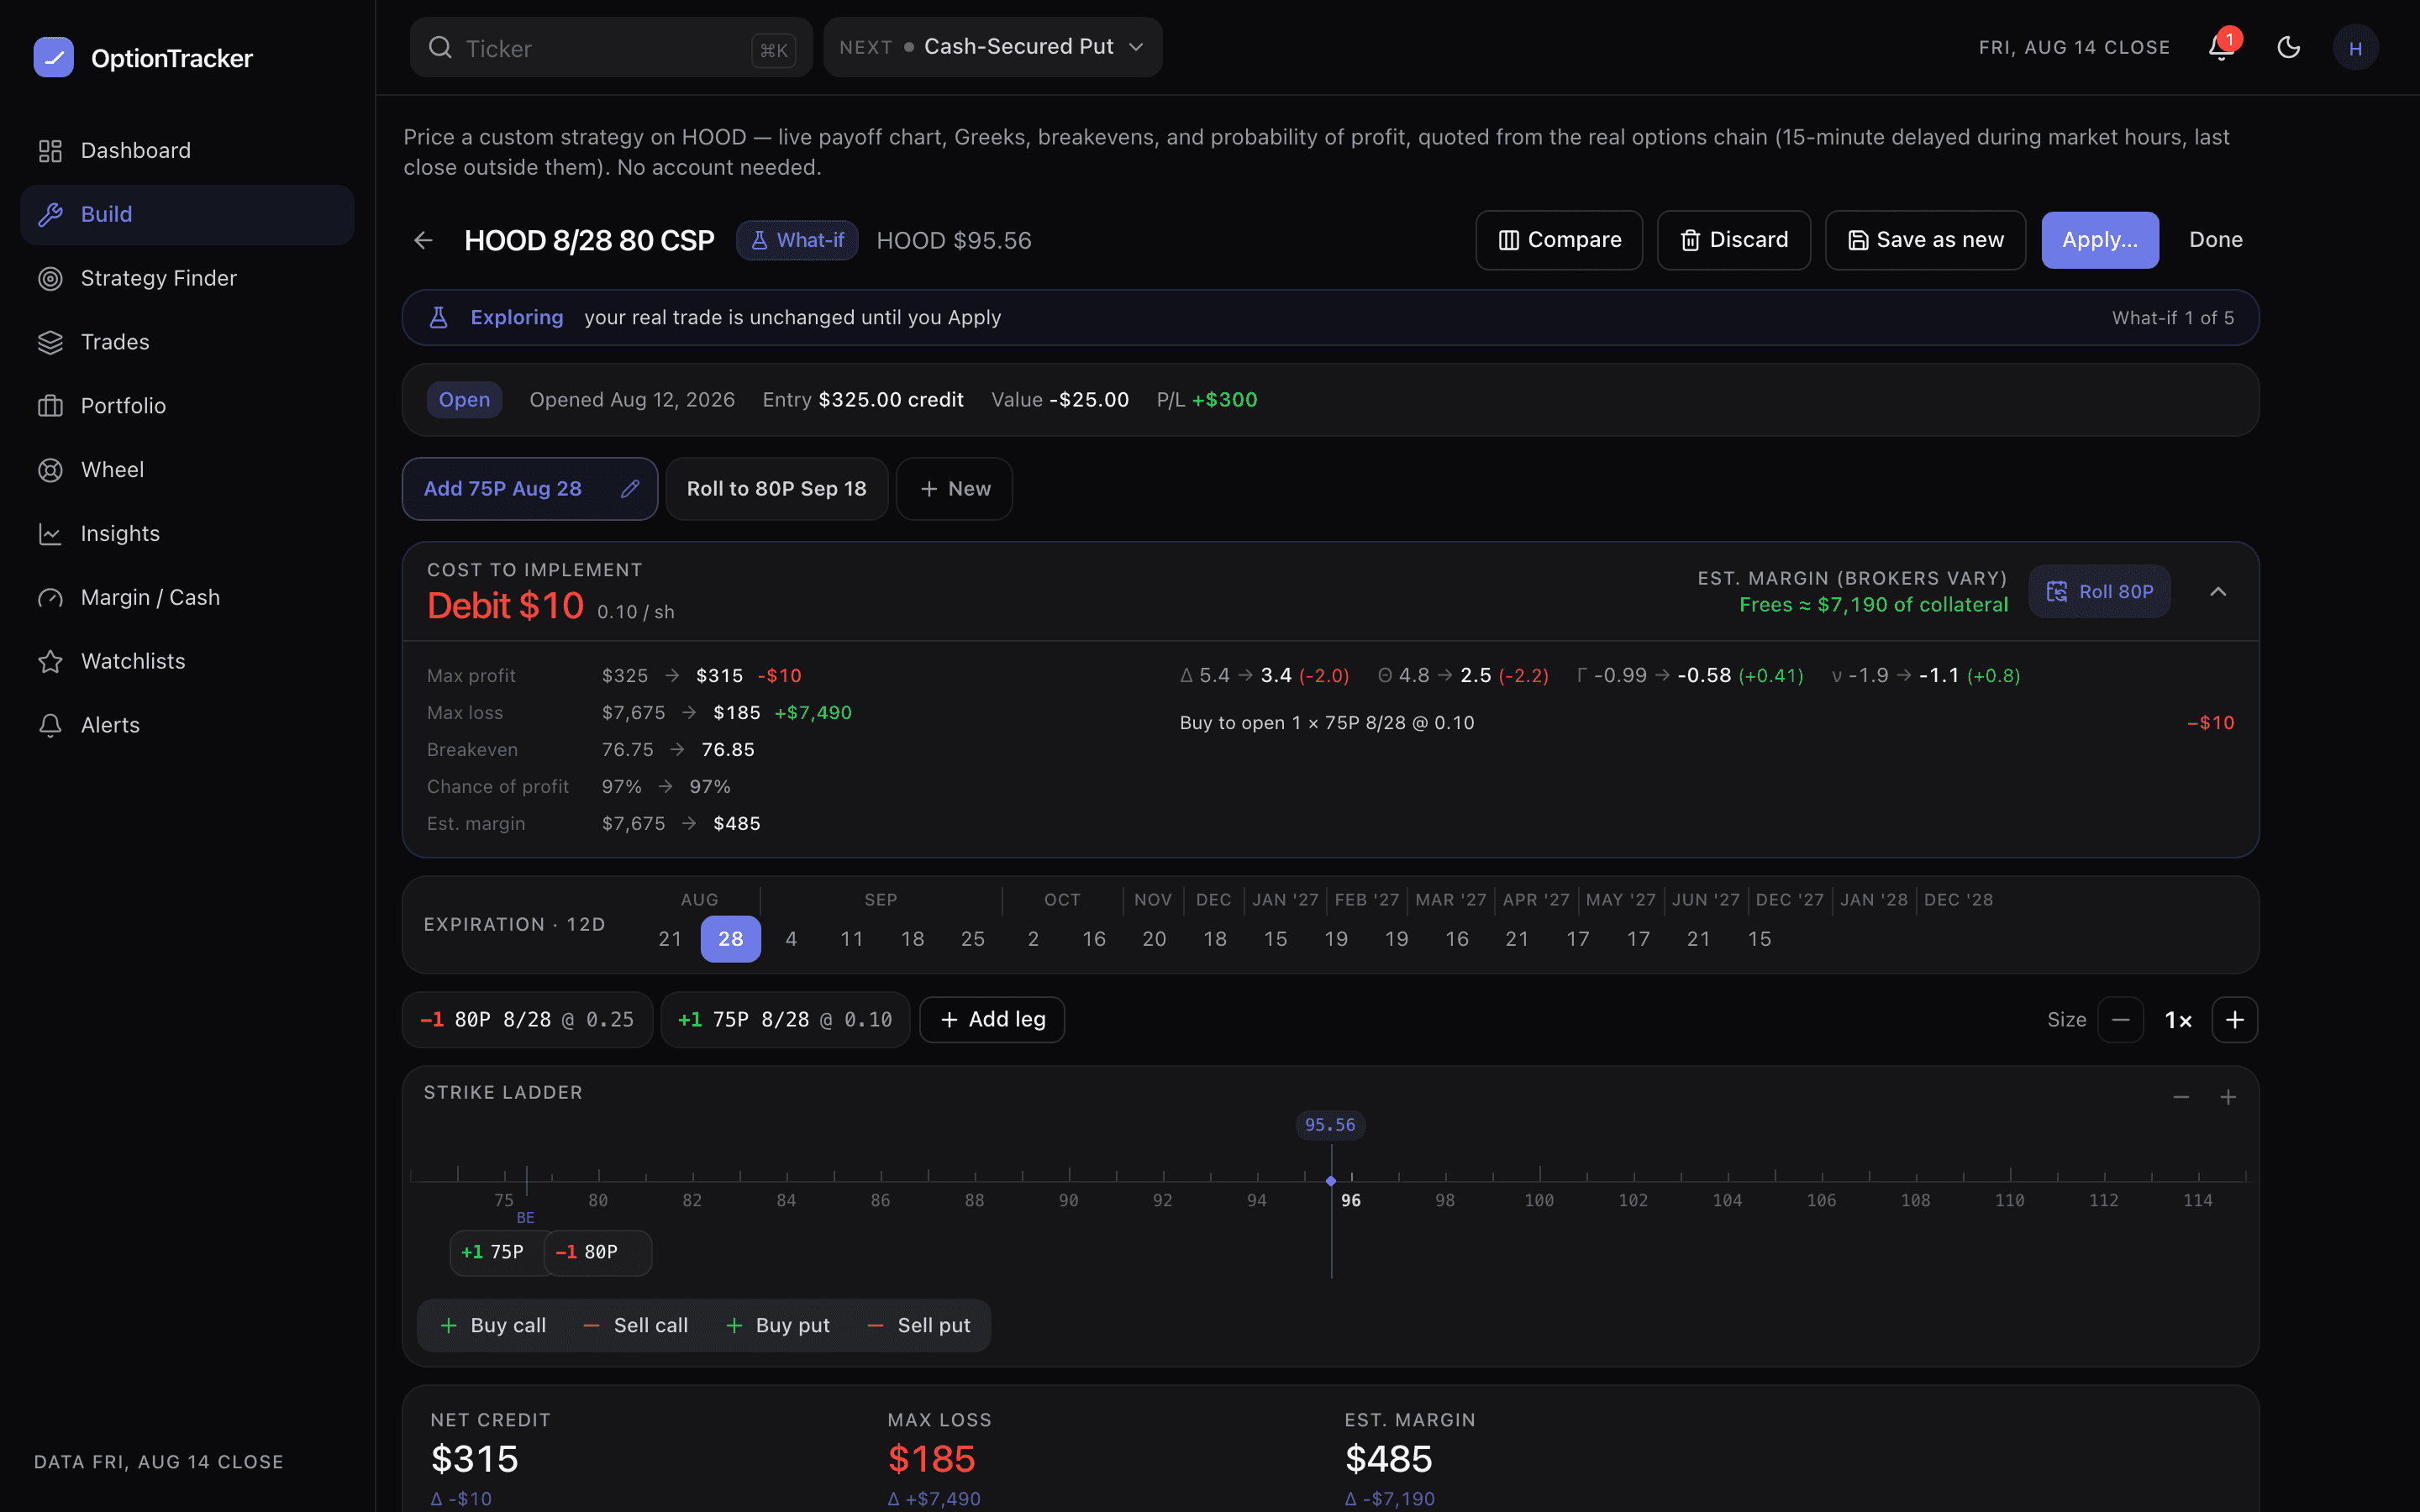
Task: Select the Build sidebar item
Action: pyautogui.click(x=187, y=214)
